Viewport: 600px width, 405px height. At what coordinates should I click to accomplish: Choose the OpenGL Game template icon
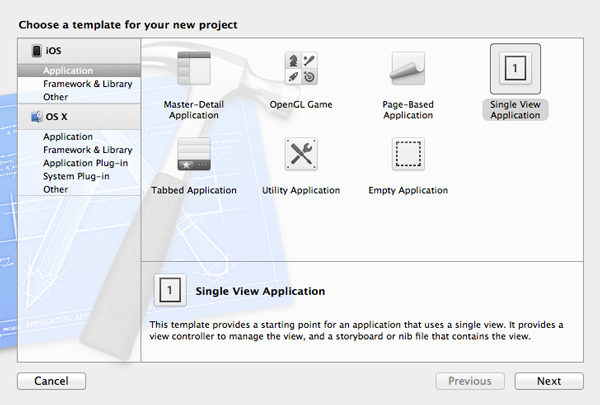pyautogui.click(x=301, y=69)
